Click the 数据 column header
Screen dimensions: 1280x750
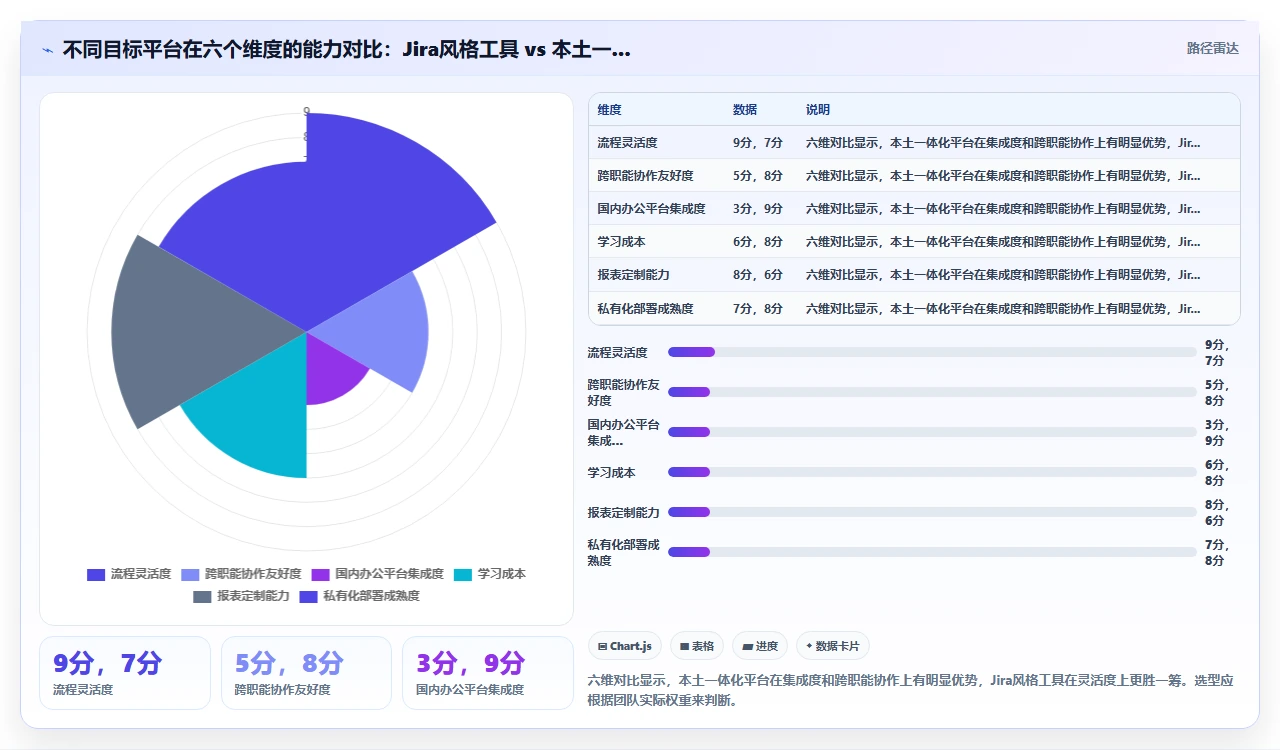[745, 110]
